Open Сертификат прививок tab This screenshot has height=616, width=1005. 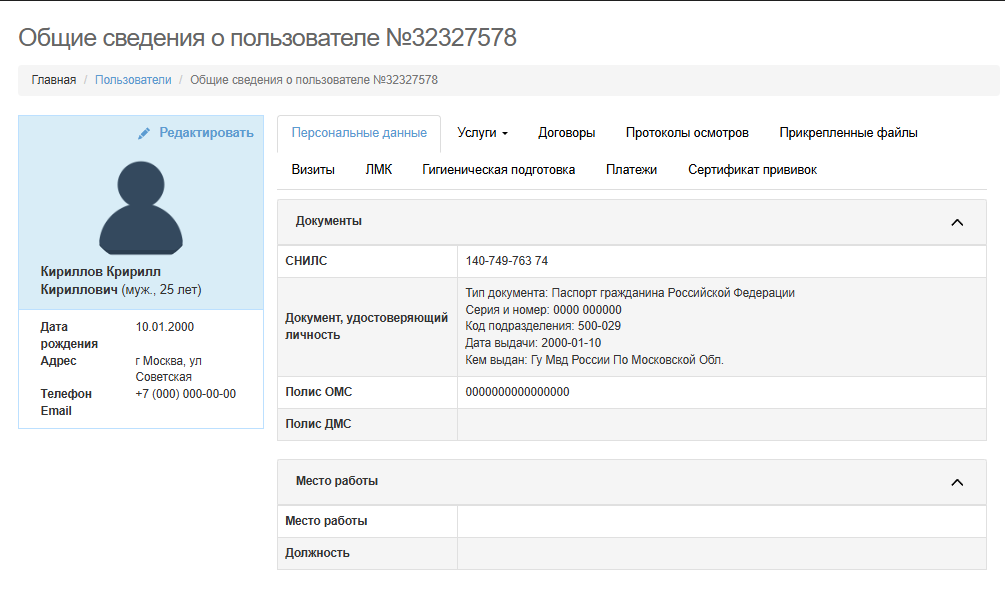click(x=752, y=170)
